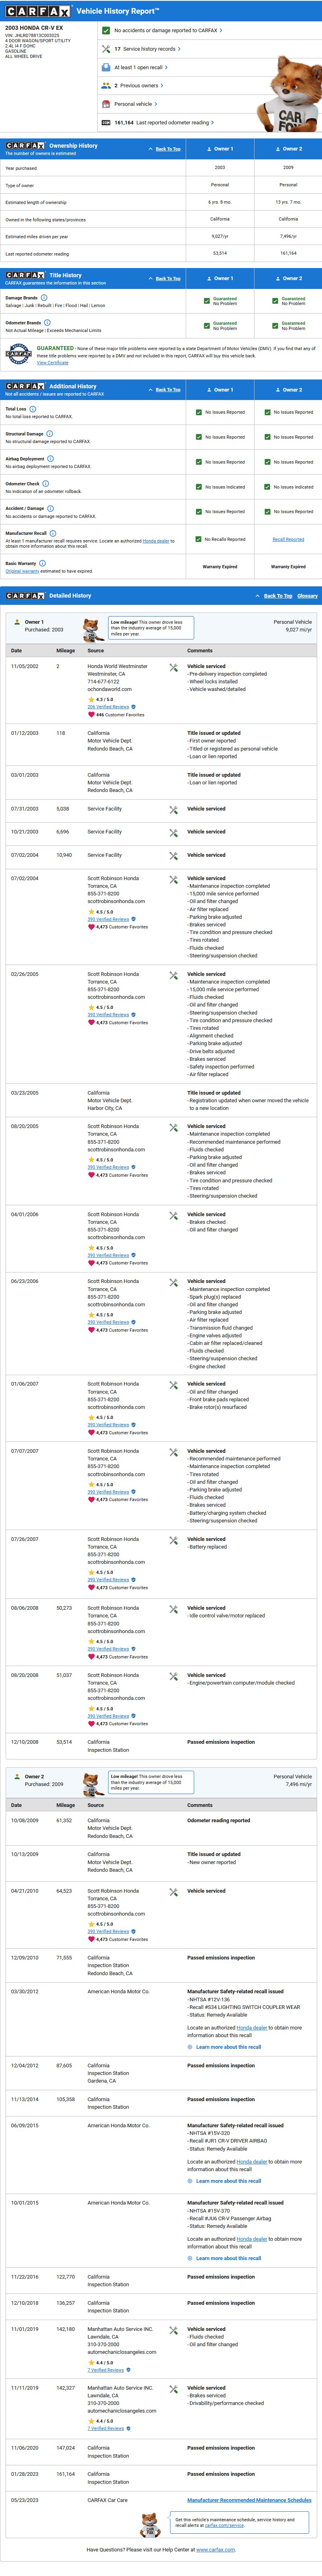This screenshot has height=2576, width=322.
Task: Click info icon next to Damage Brands
Action: (x=43, y=297)
